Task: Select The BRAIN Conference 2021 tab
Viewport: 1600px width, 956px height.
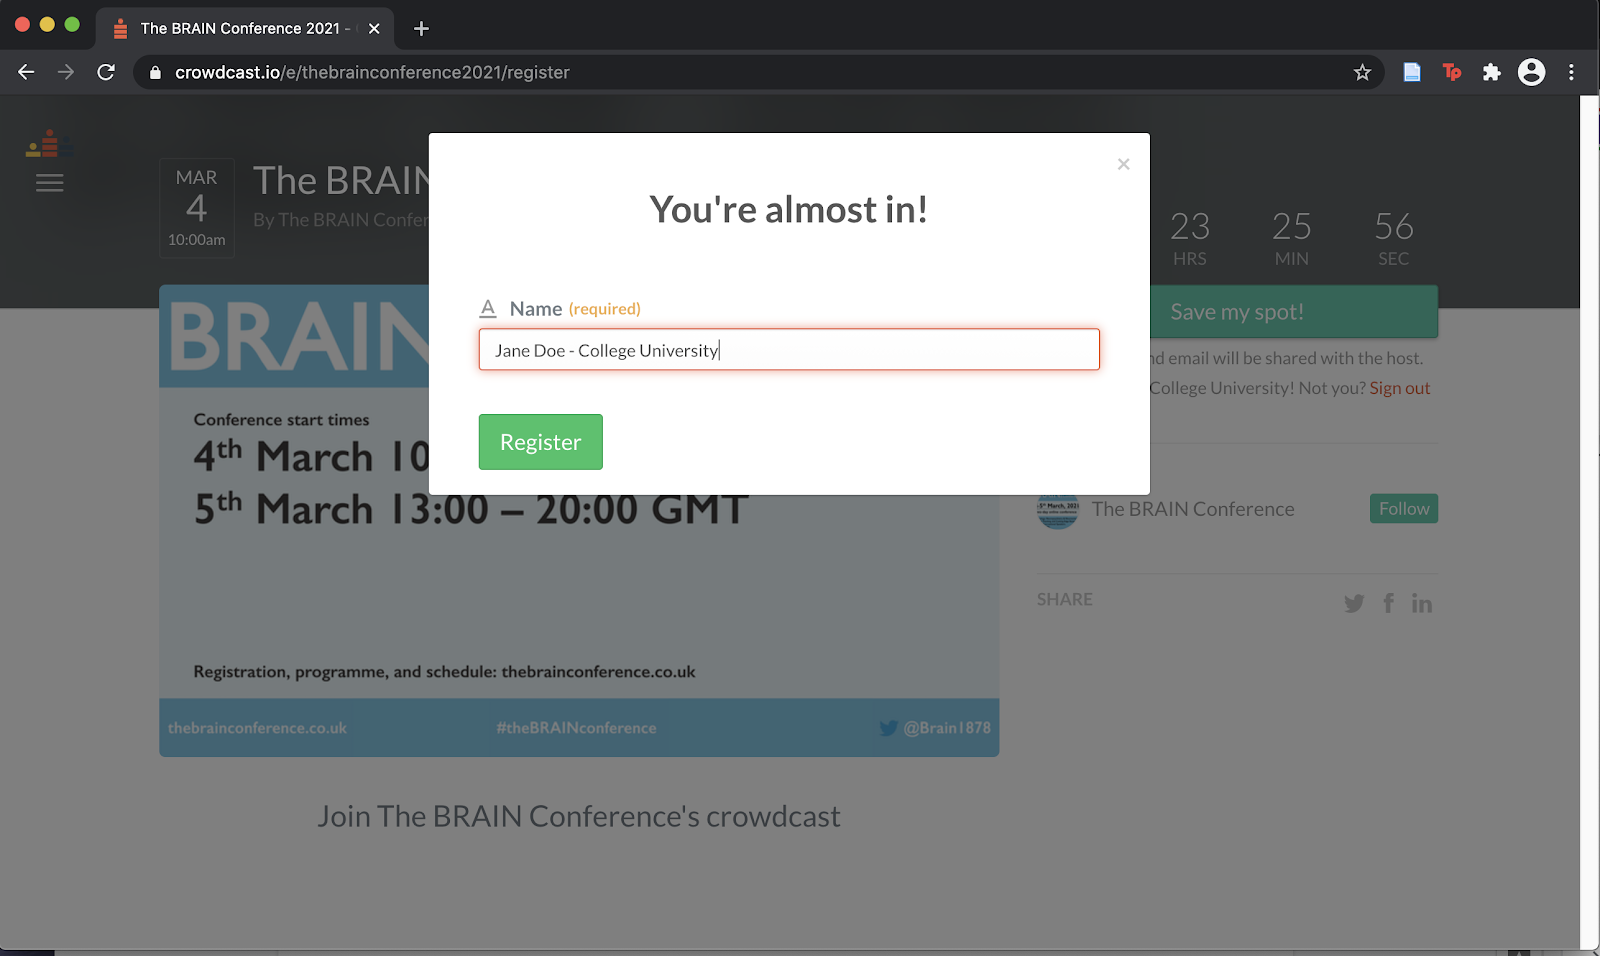Action: (x=245, y=28)
